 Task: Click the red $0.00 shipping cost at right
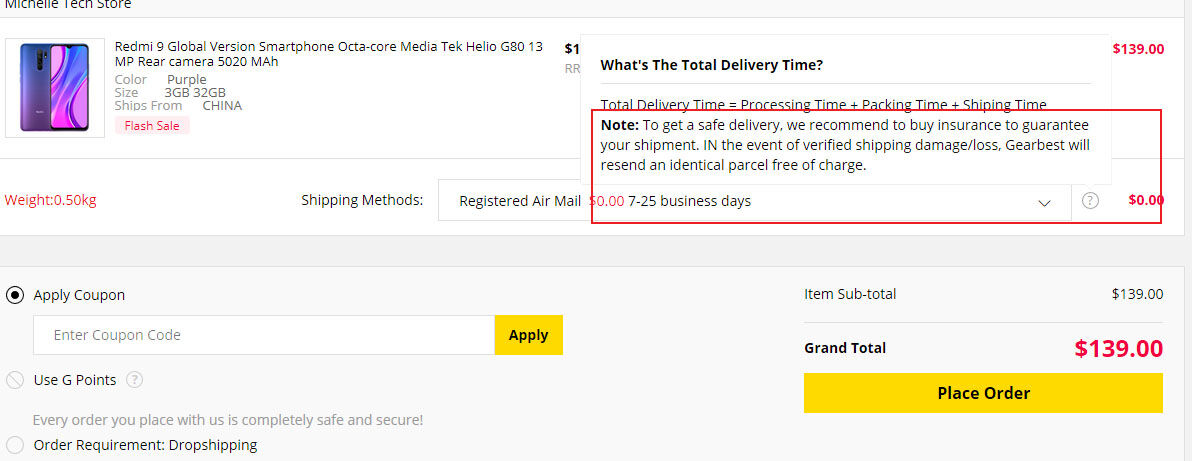(1145, 200)
